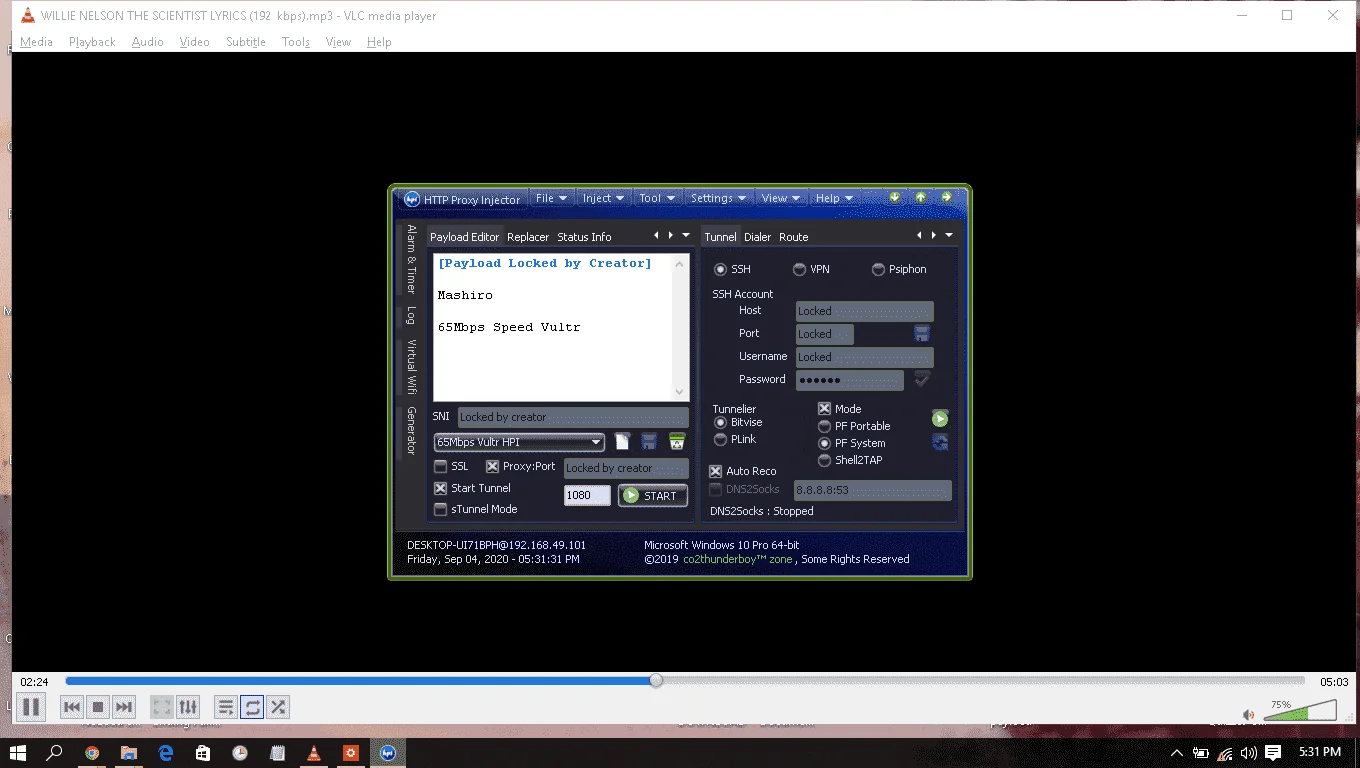The width and height of the screenshot is (1360, 768).
Task: Select the SSH radio option
Action: pos(734,269)
